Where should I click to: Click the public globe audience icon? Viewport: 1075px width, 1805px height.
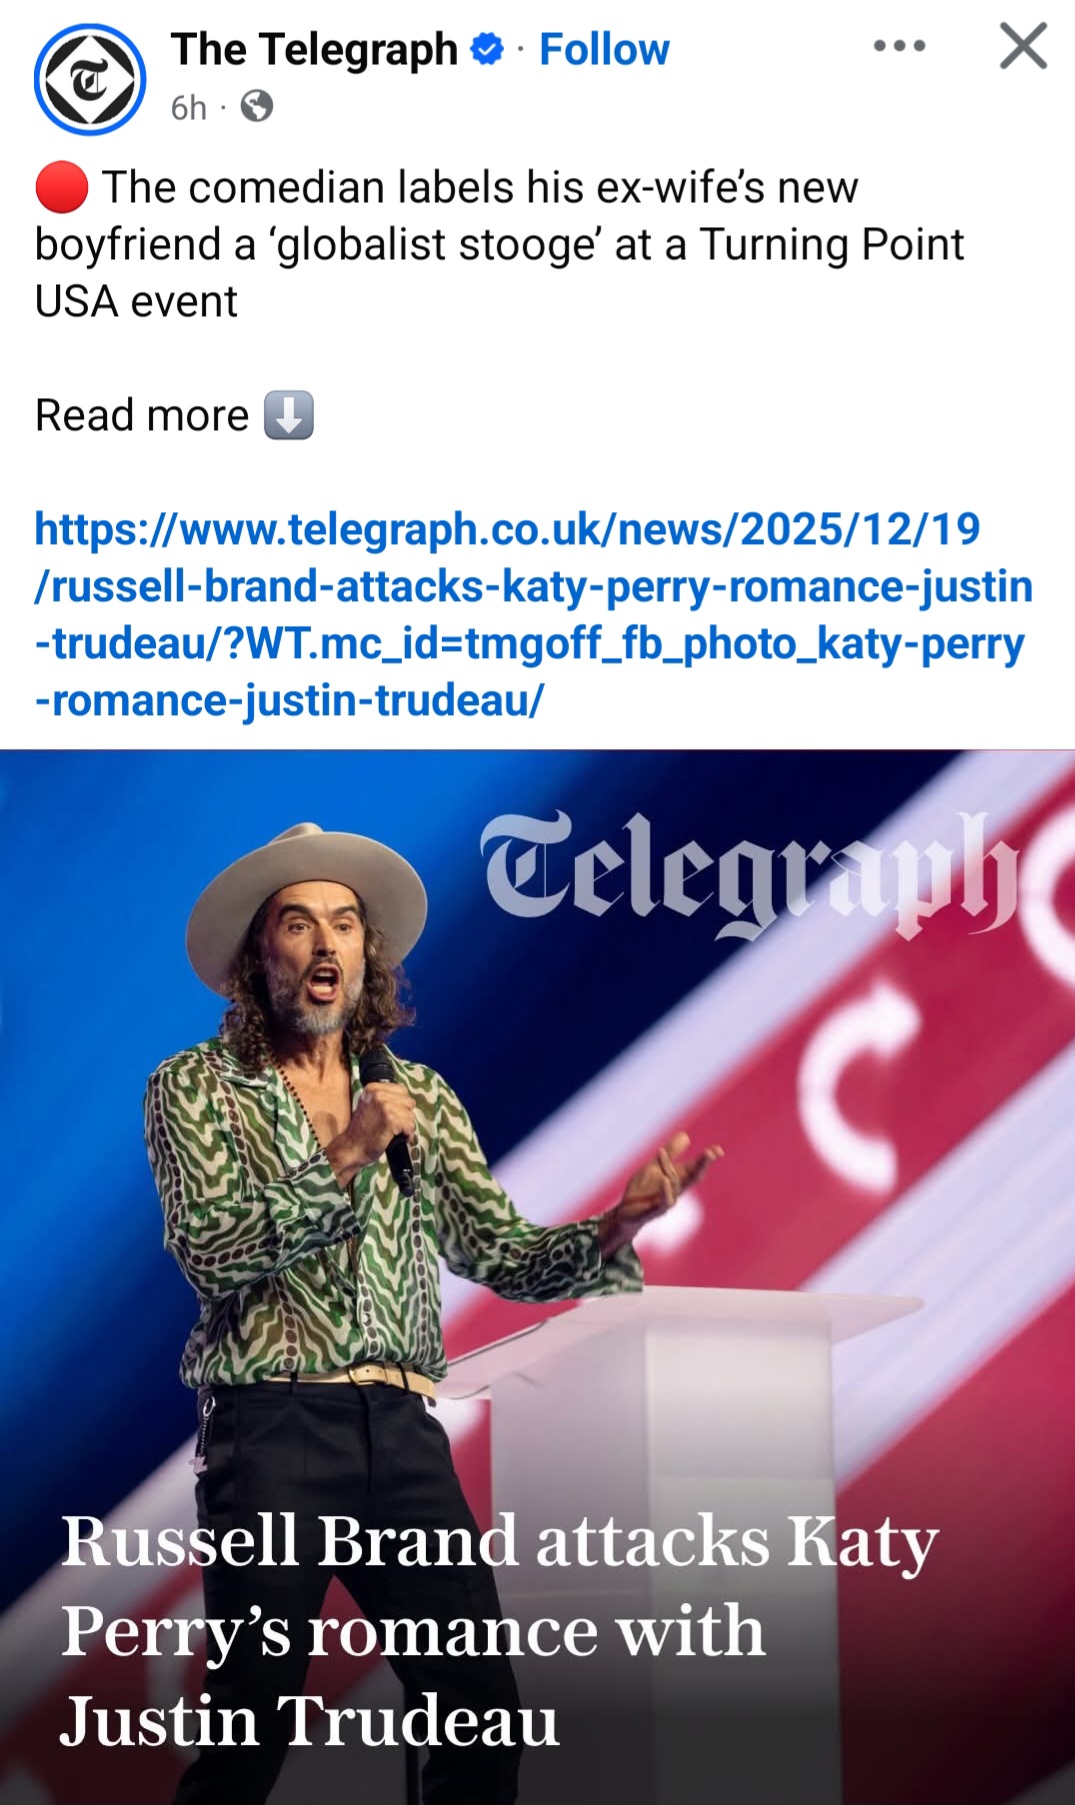pos(257,106)
